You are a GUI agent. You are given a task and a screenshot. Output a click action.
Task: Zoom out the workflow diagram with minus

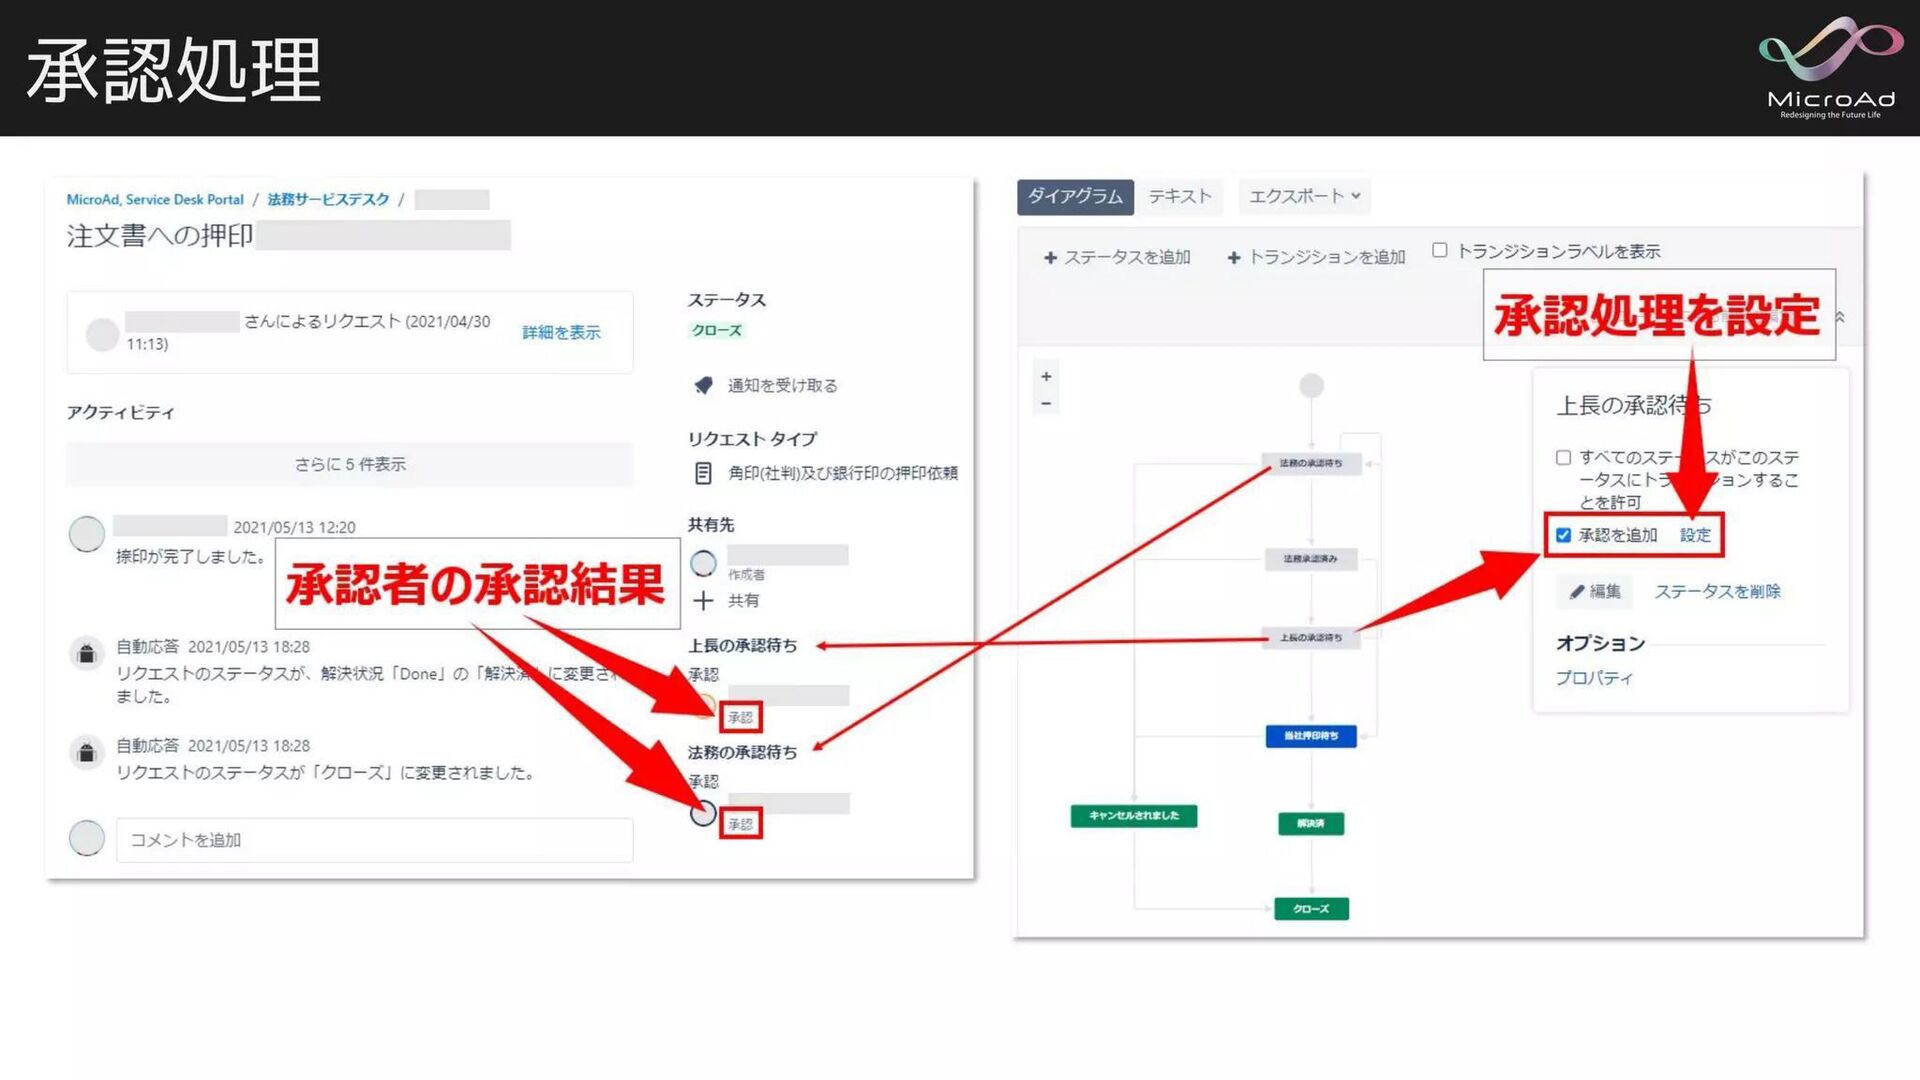(x=1046, y=404)
